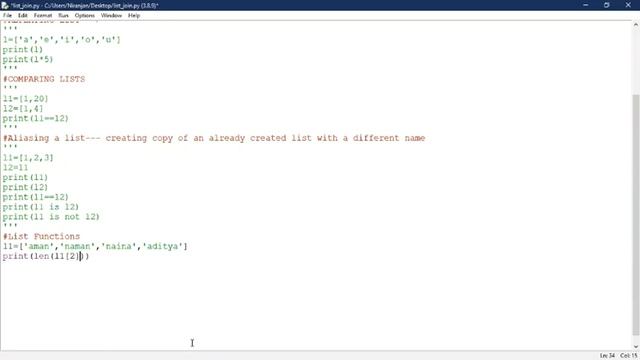Viewport: 640px width, 360px height.
Task: Click the vertical scrollbar thumb
Action: point(636,215)
